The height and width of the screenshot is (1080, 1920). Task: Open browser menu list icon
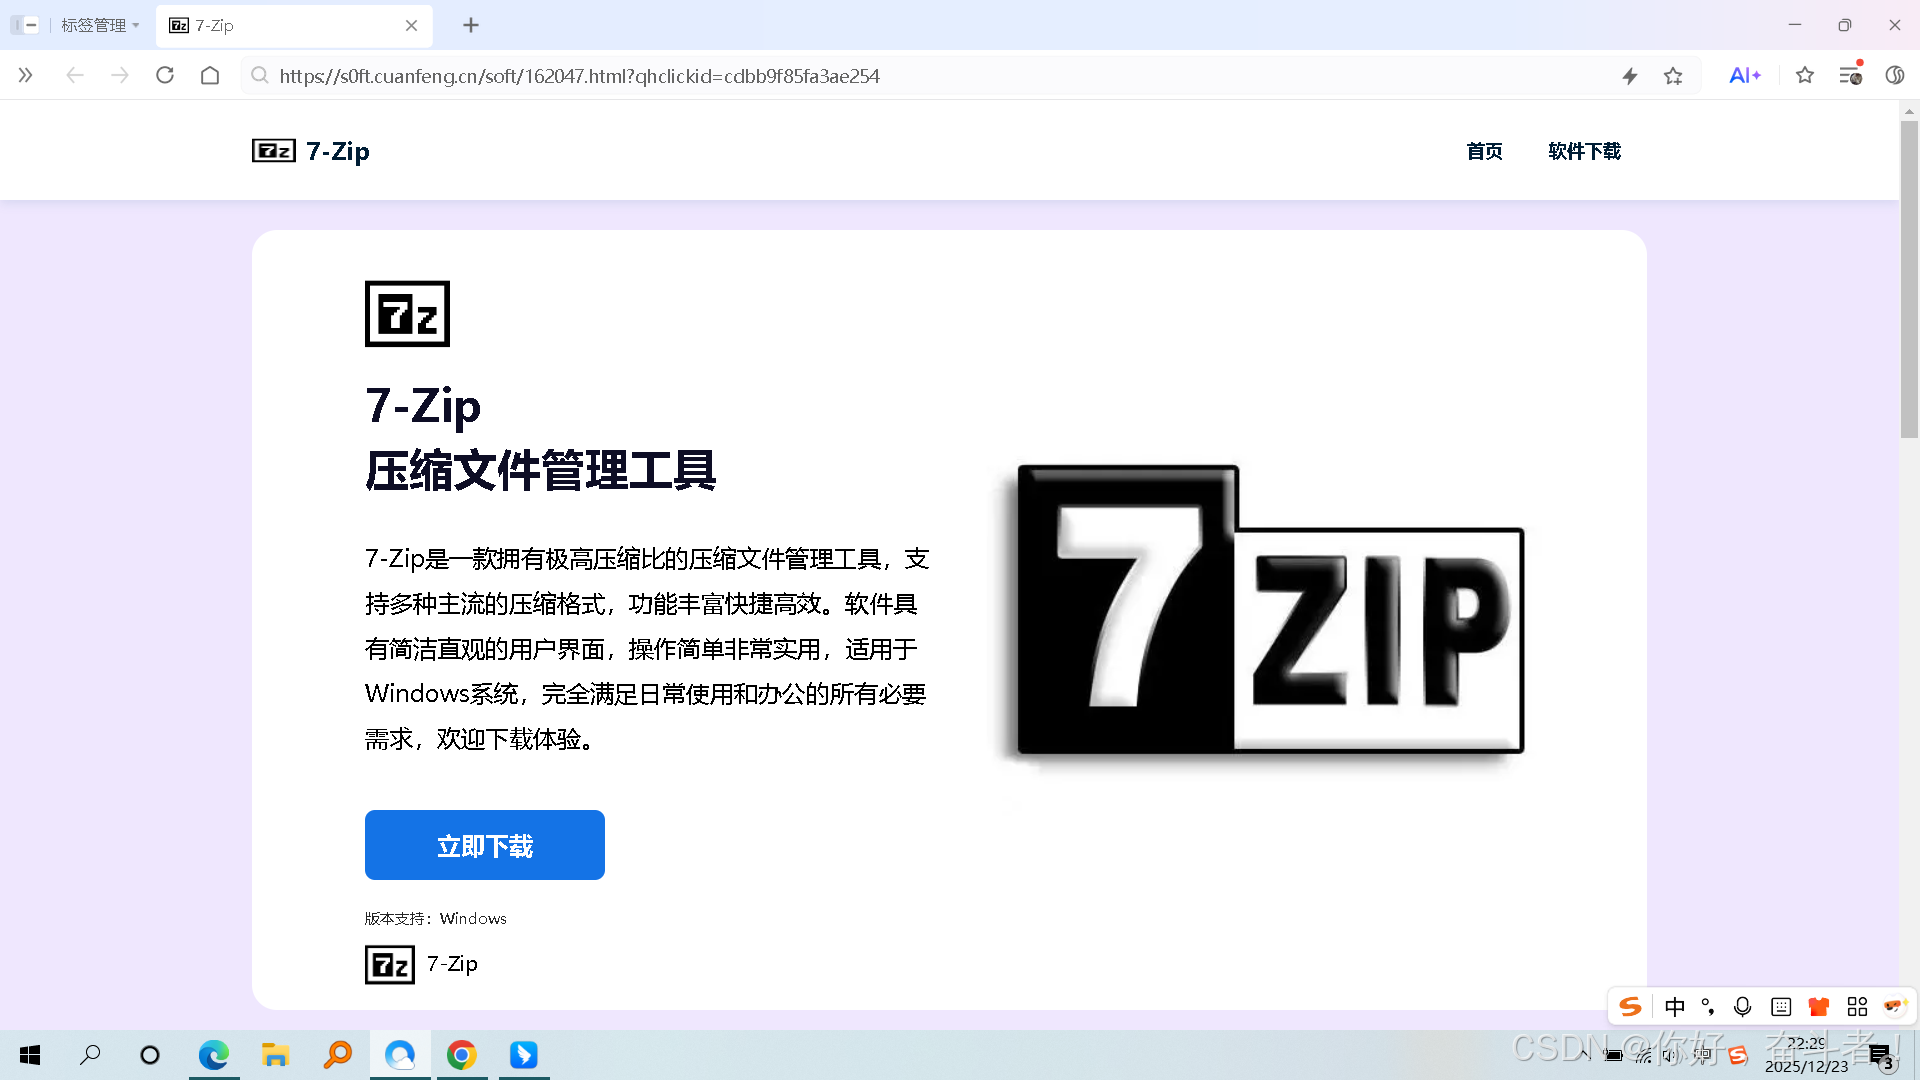[1850, 76]
